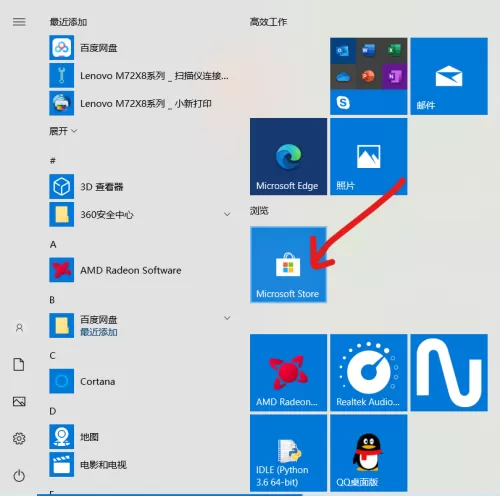The height and width of the screenshot is (496, 500).
Task: Open QQ桌面版 tile
Action: (x=369, y=453)
